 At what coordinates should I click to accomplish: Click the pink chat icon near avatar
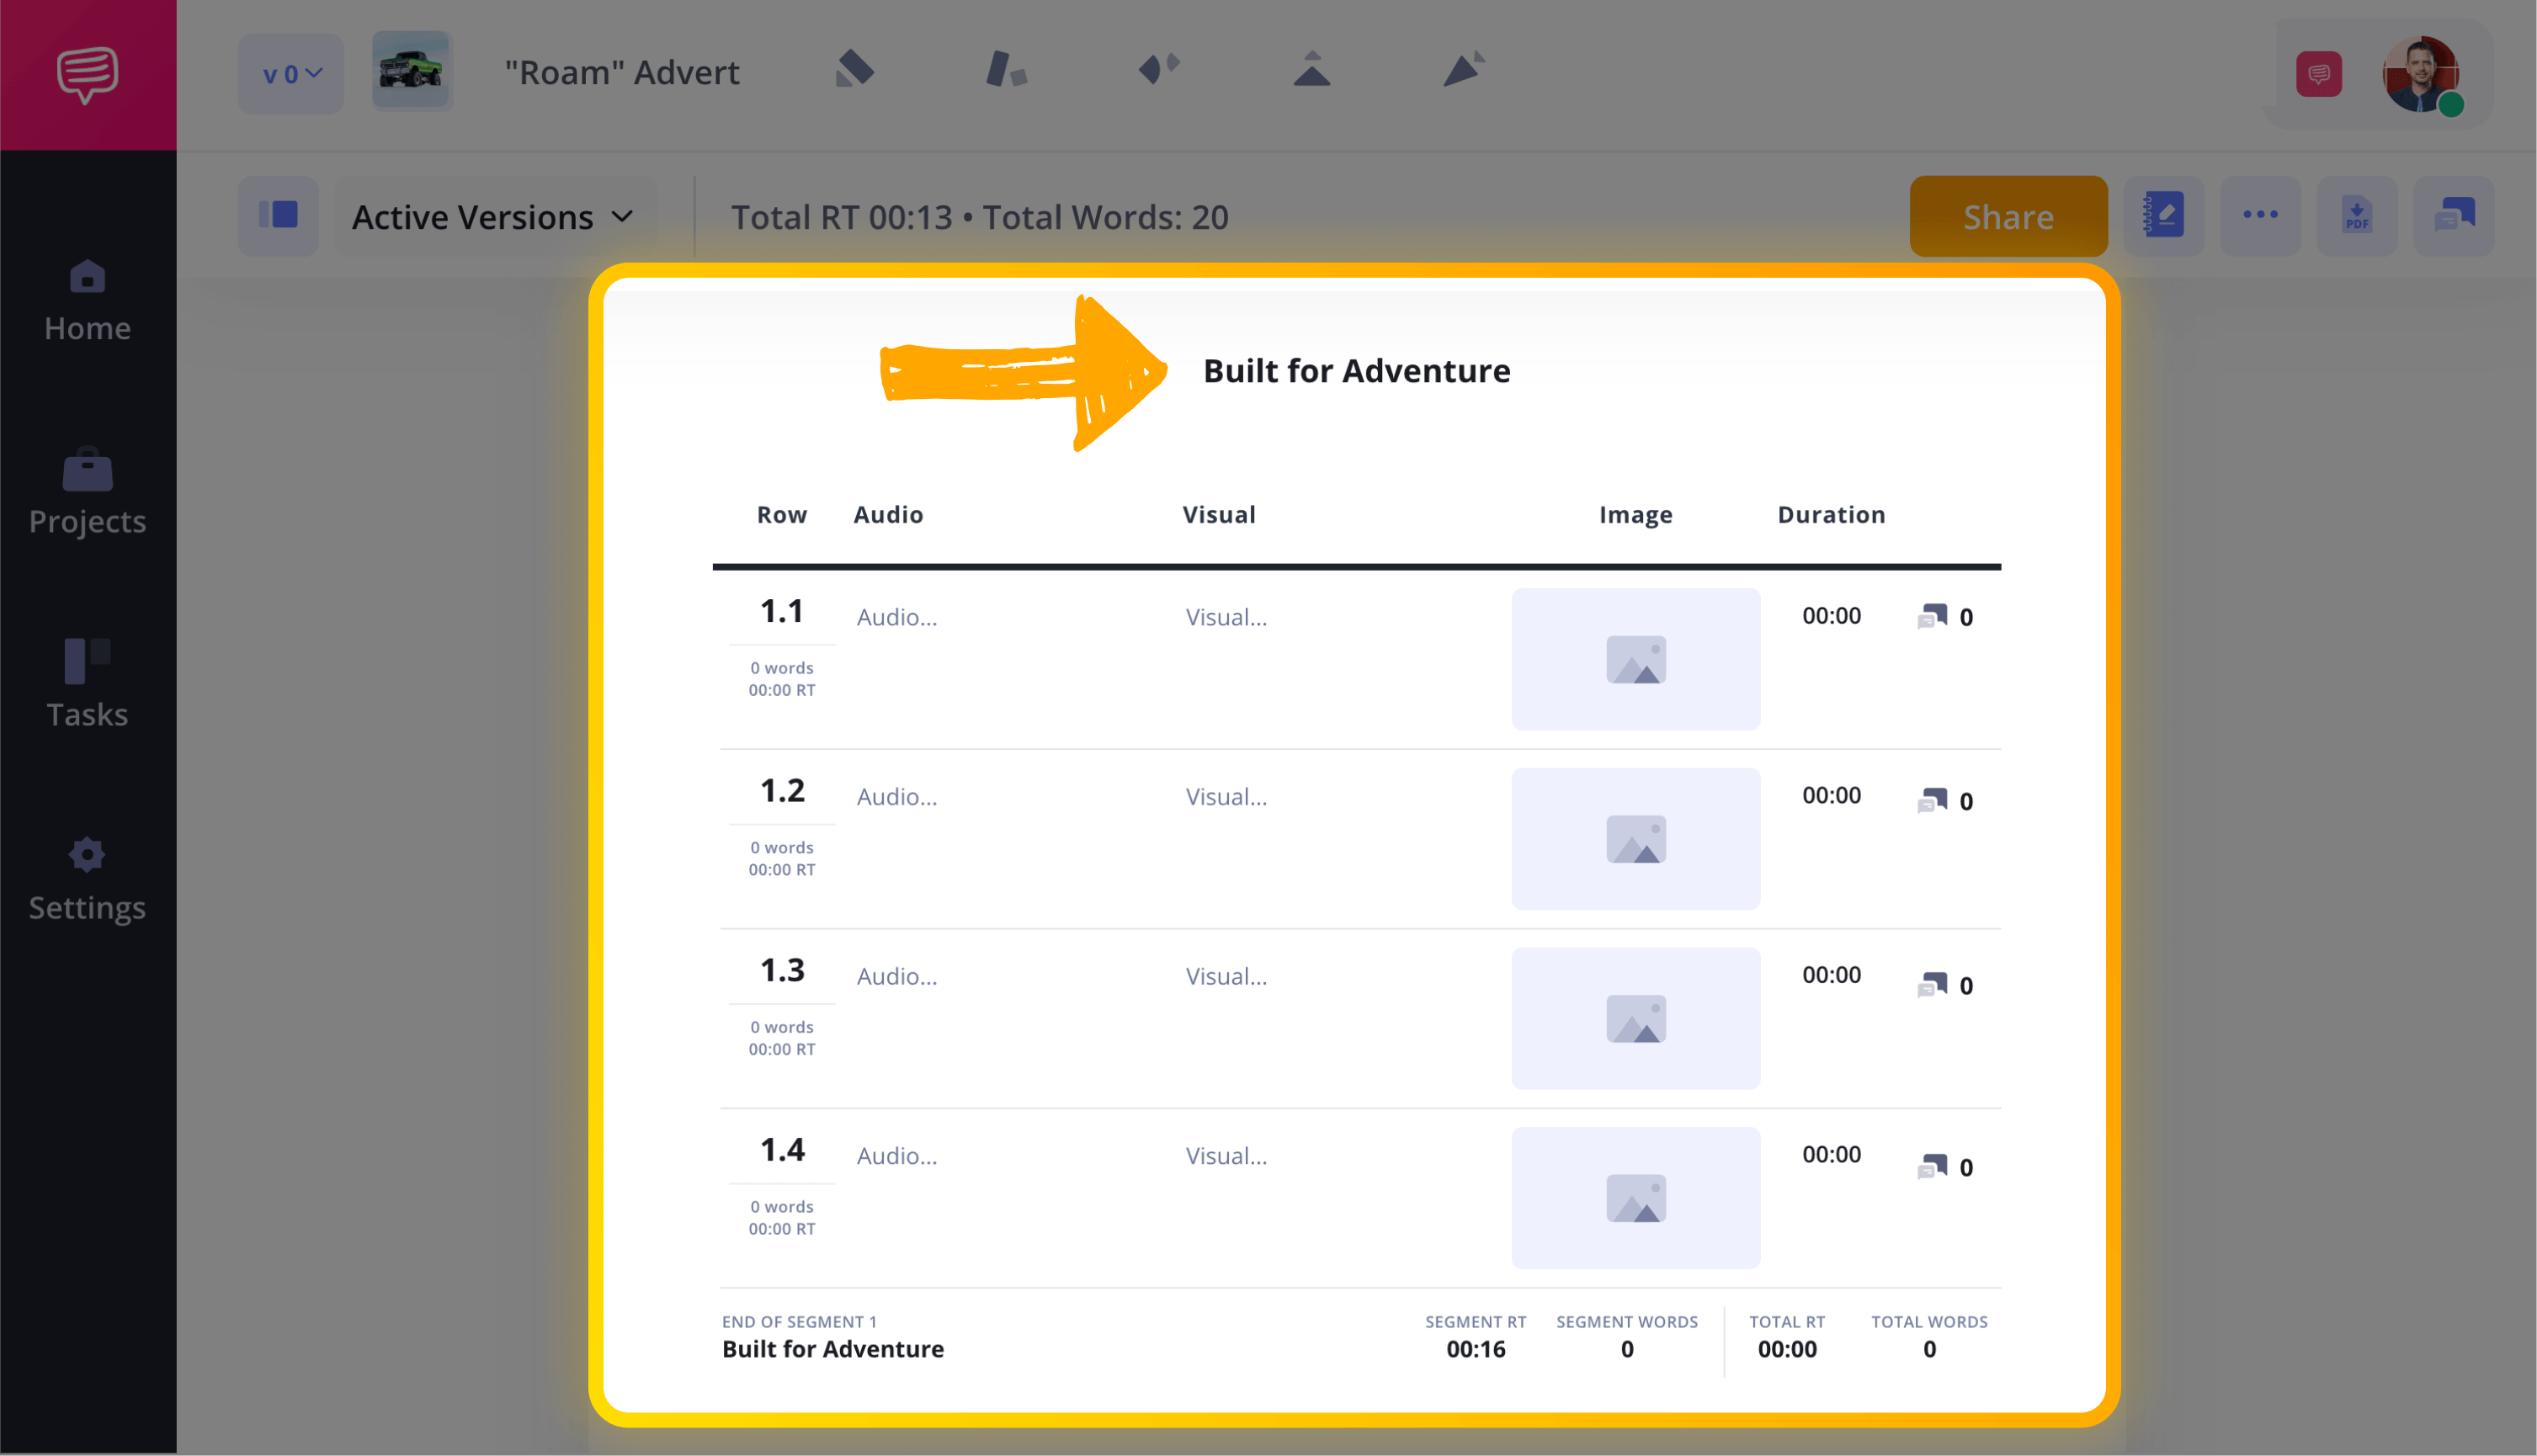tap(2319, 74)
